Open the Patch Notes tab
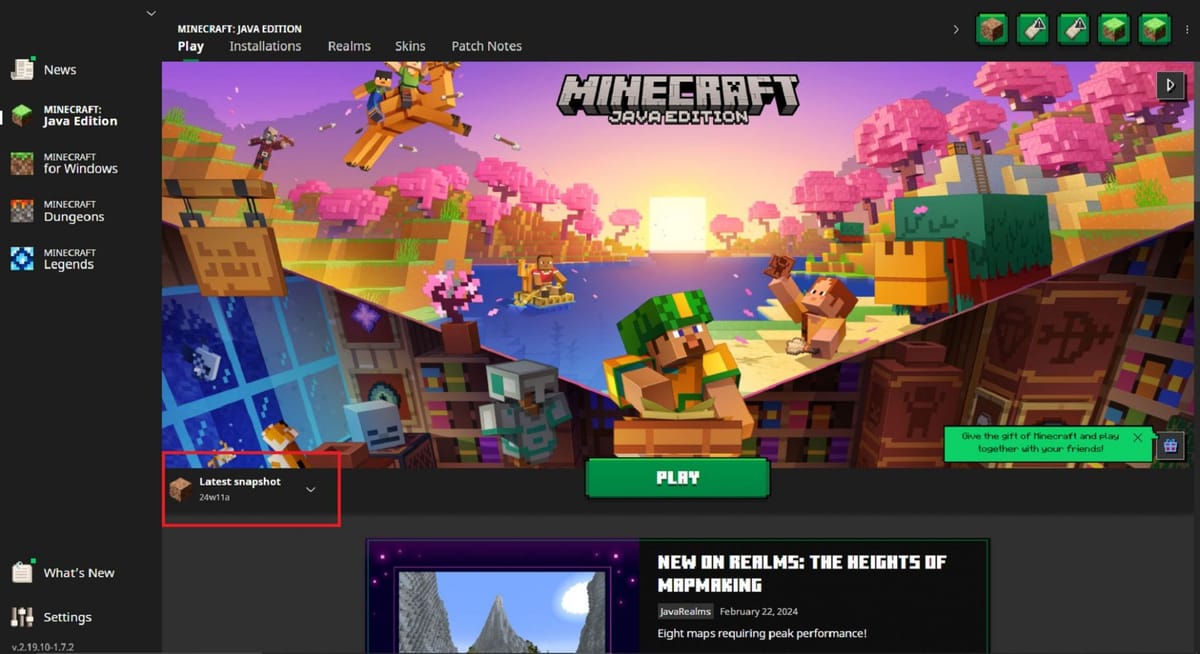1200x654 pixels. point(486,46)
